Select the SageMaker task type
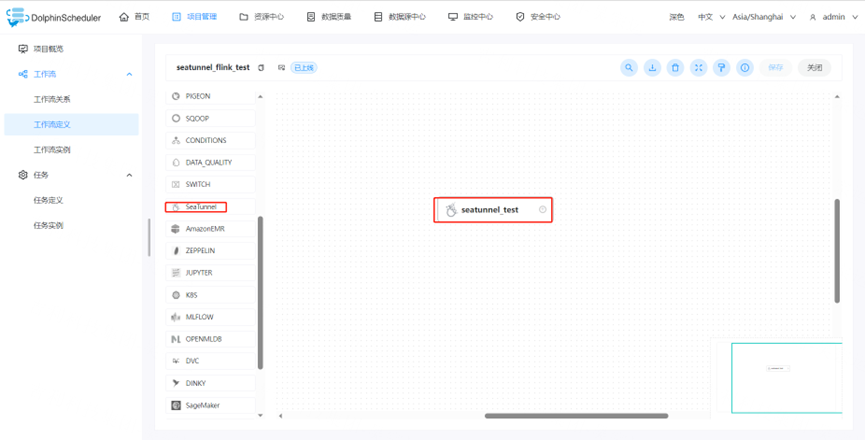The height and width of the screenshot is (440, 865). (210, 405)
